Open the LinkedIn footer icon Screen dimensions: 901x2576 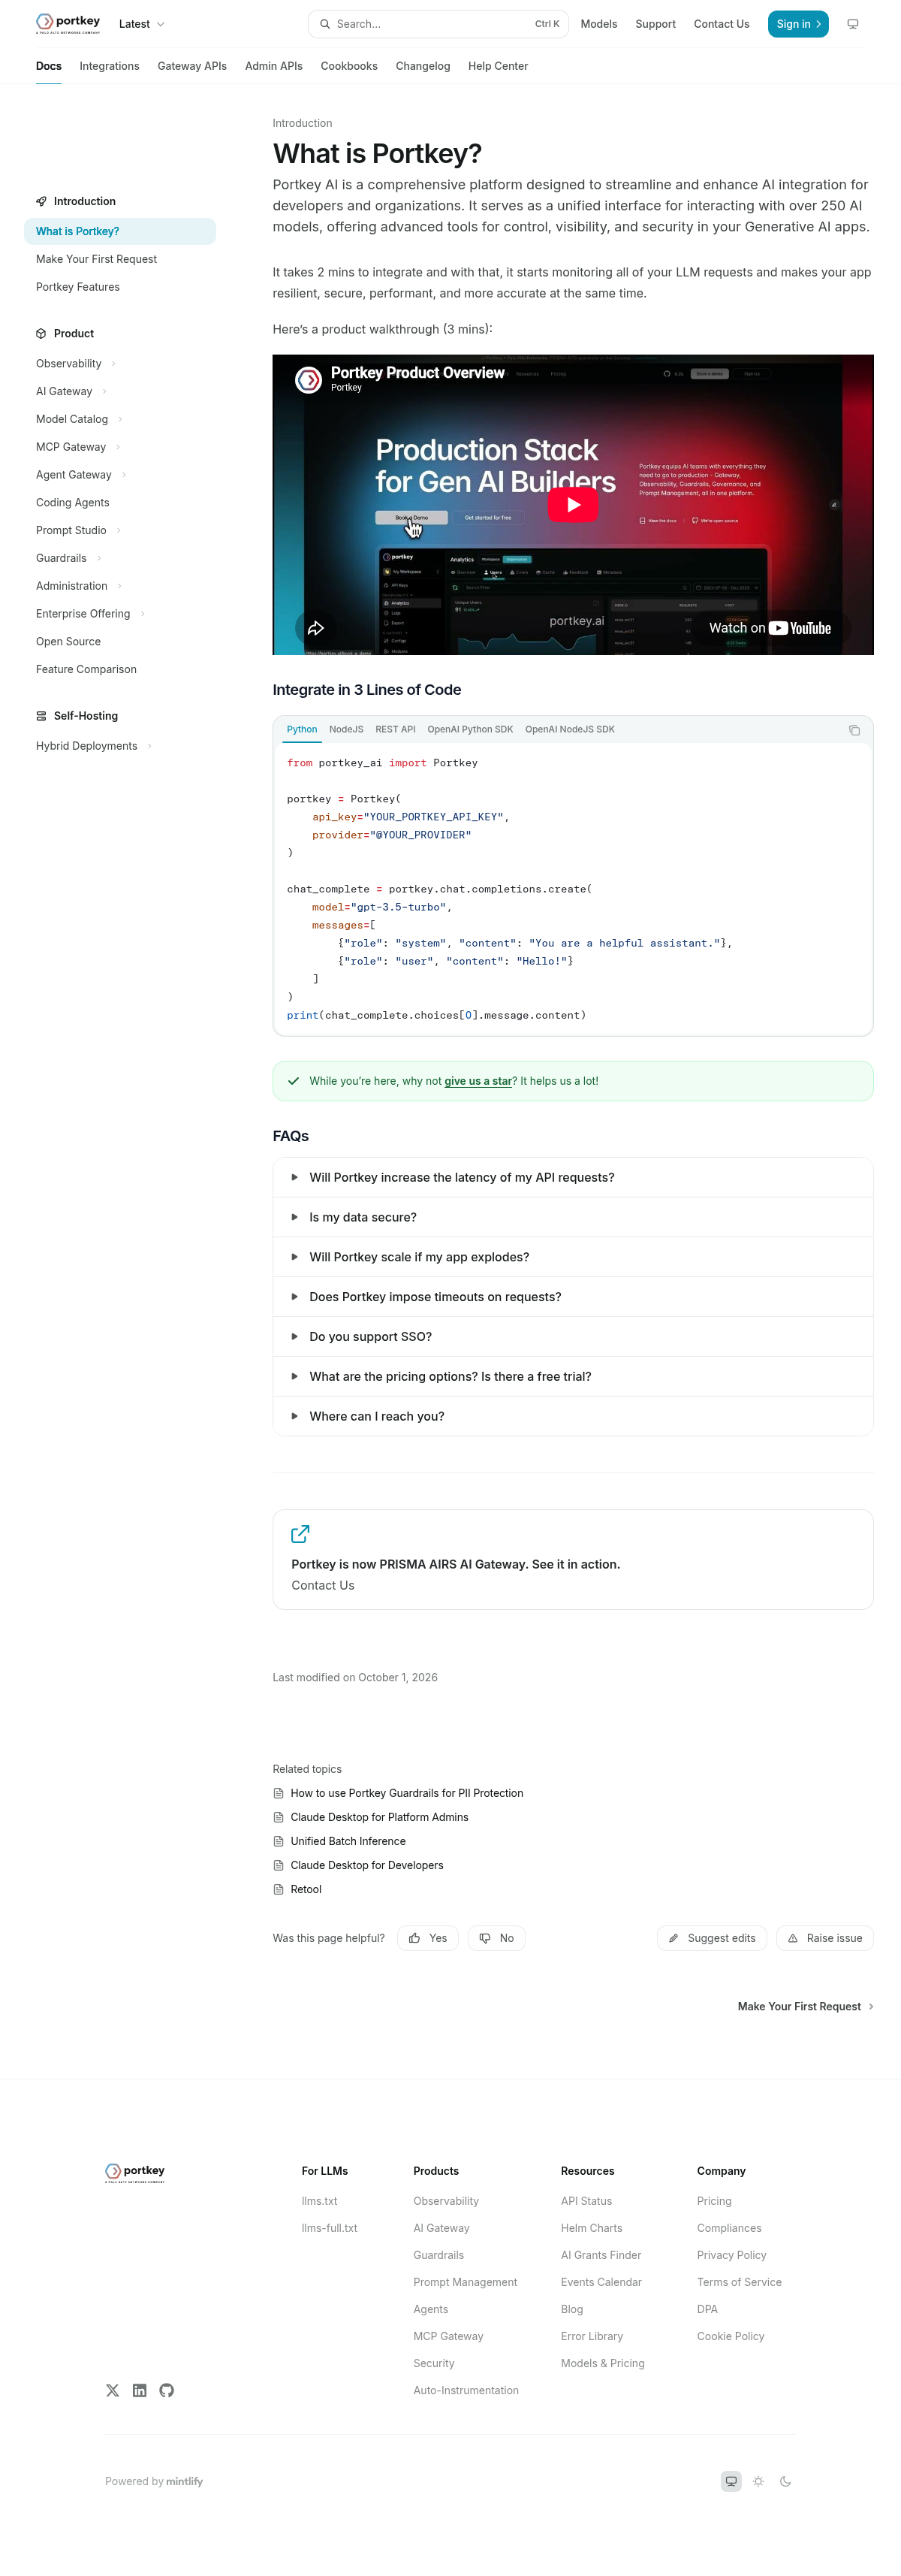click(x=140, y=2390)
